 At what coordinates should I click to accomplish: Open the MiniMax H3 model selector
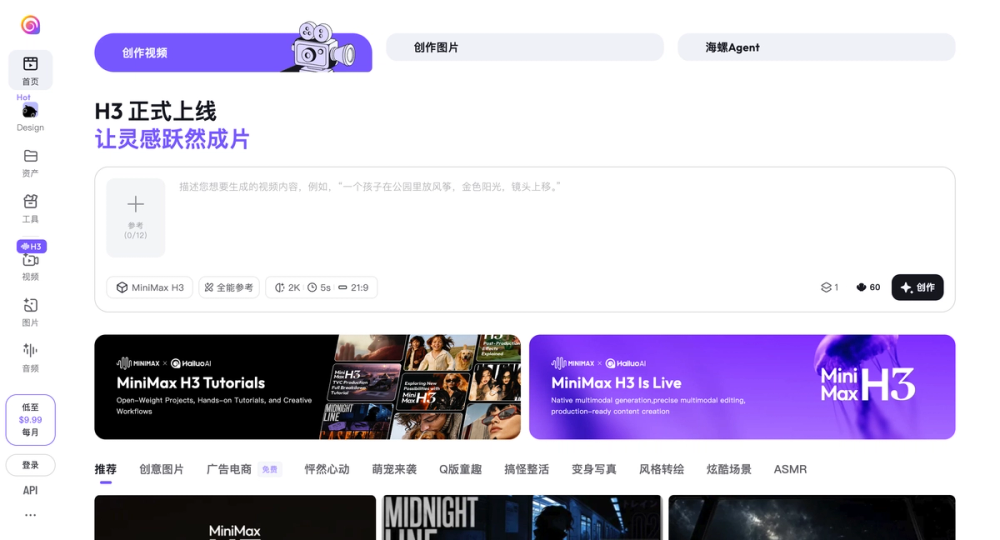pyautogui.click(x=150, y=288)
